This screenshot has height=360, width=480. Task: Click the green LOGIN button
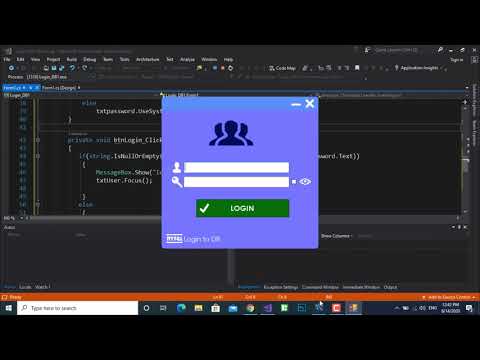pyautogui.click(x=242, y=208)
